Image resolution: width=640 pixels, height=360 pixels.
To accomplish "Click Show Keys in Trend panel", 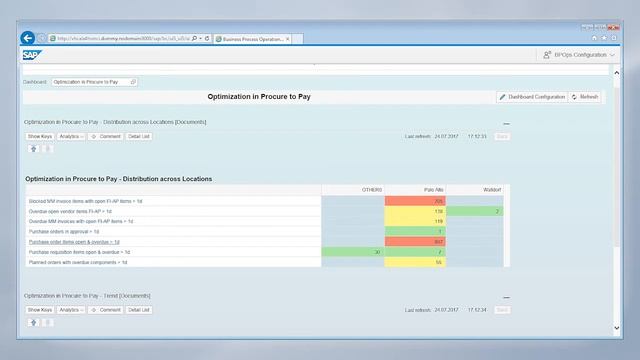I will click(x=40, y=310).
